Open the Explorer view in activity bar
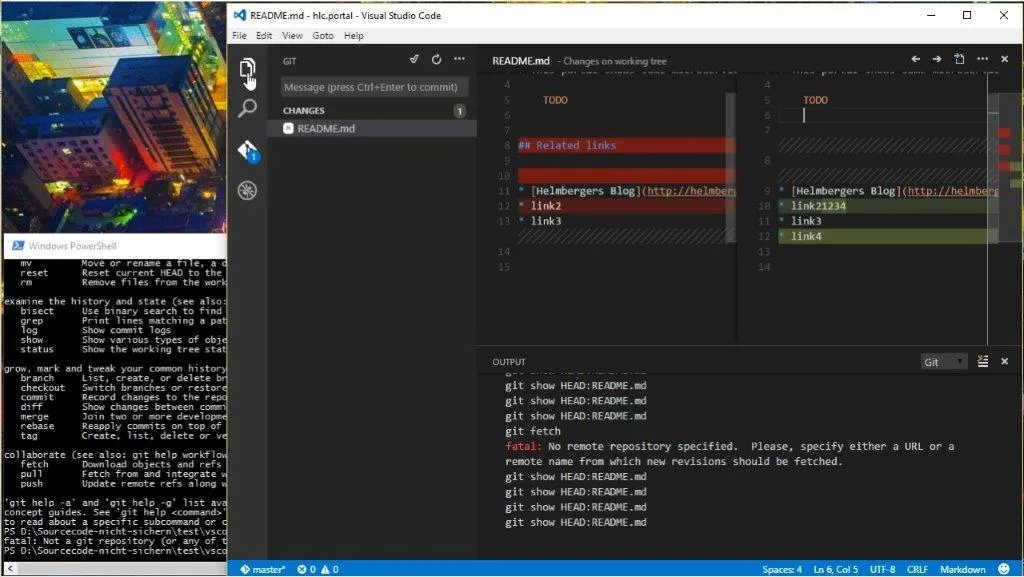 [x=247, y=69]
